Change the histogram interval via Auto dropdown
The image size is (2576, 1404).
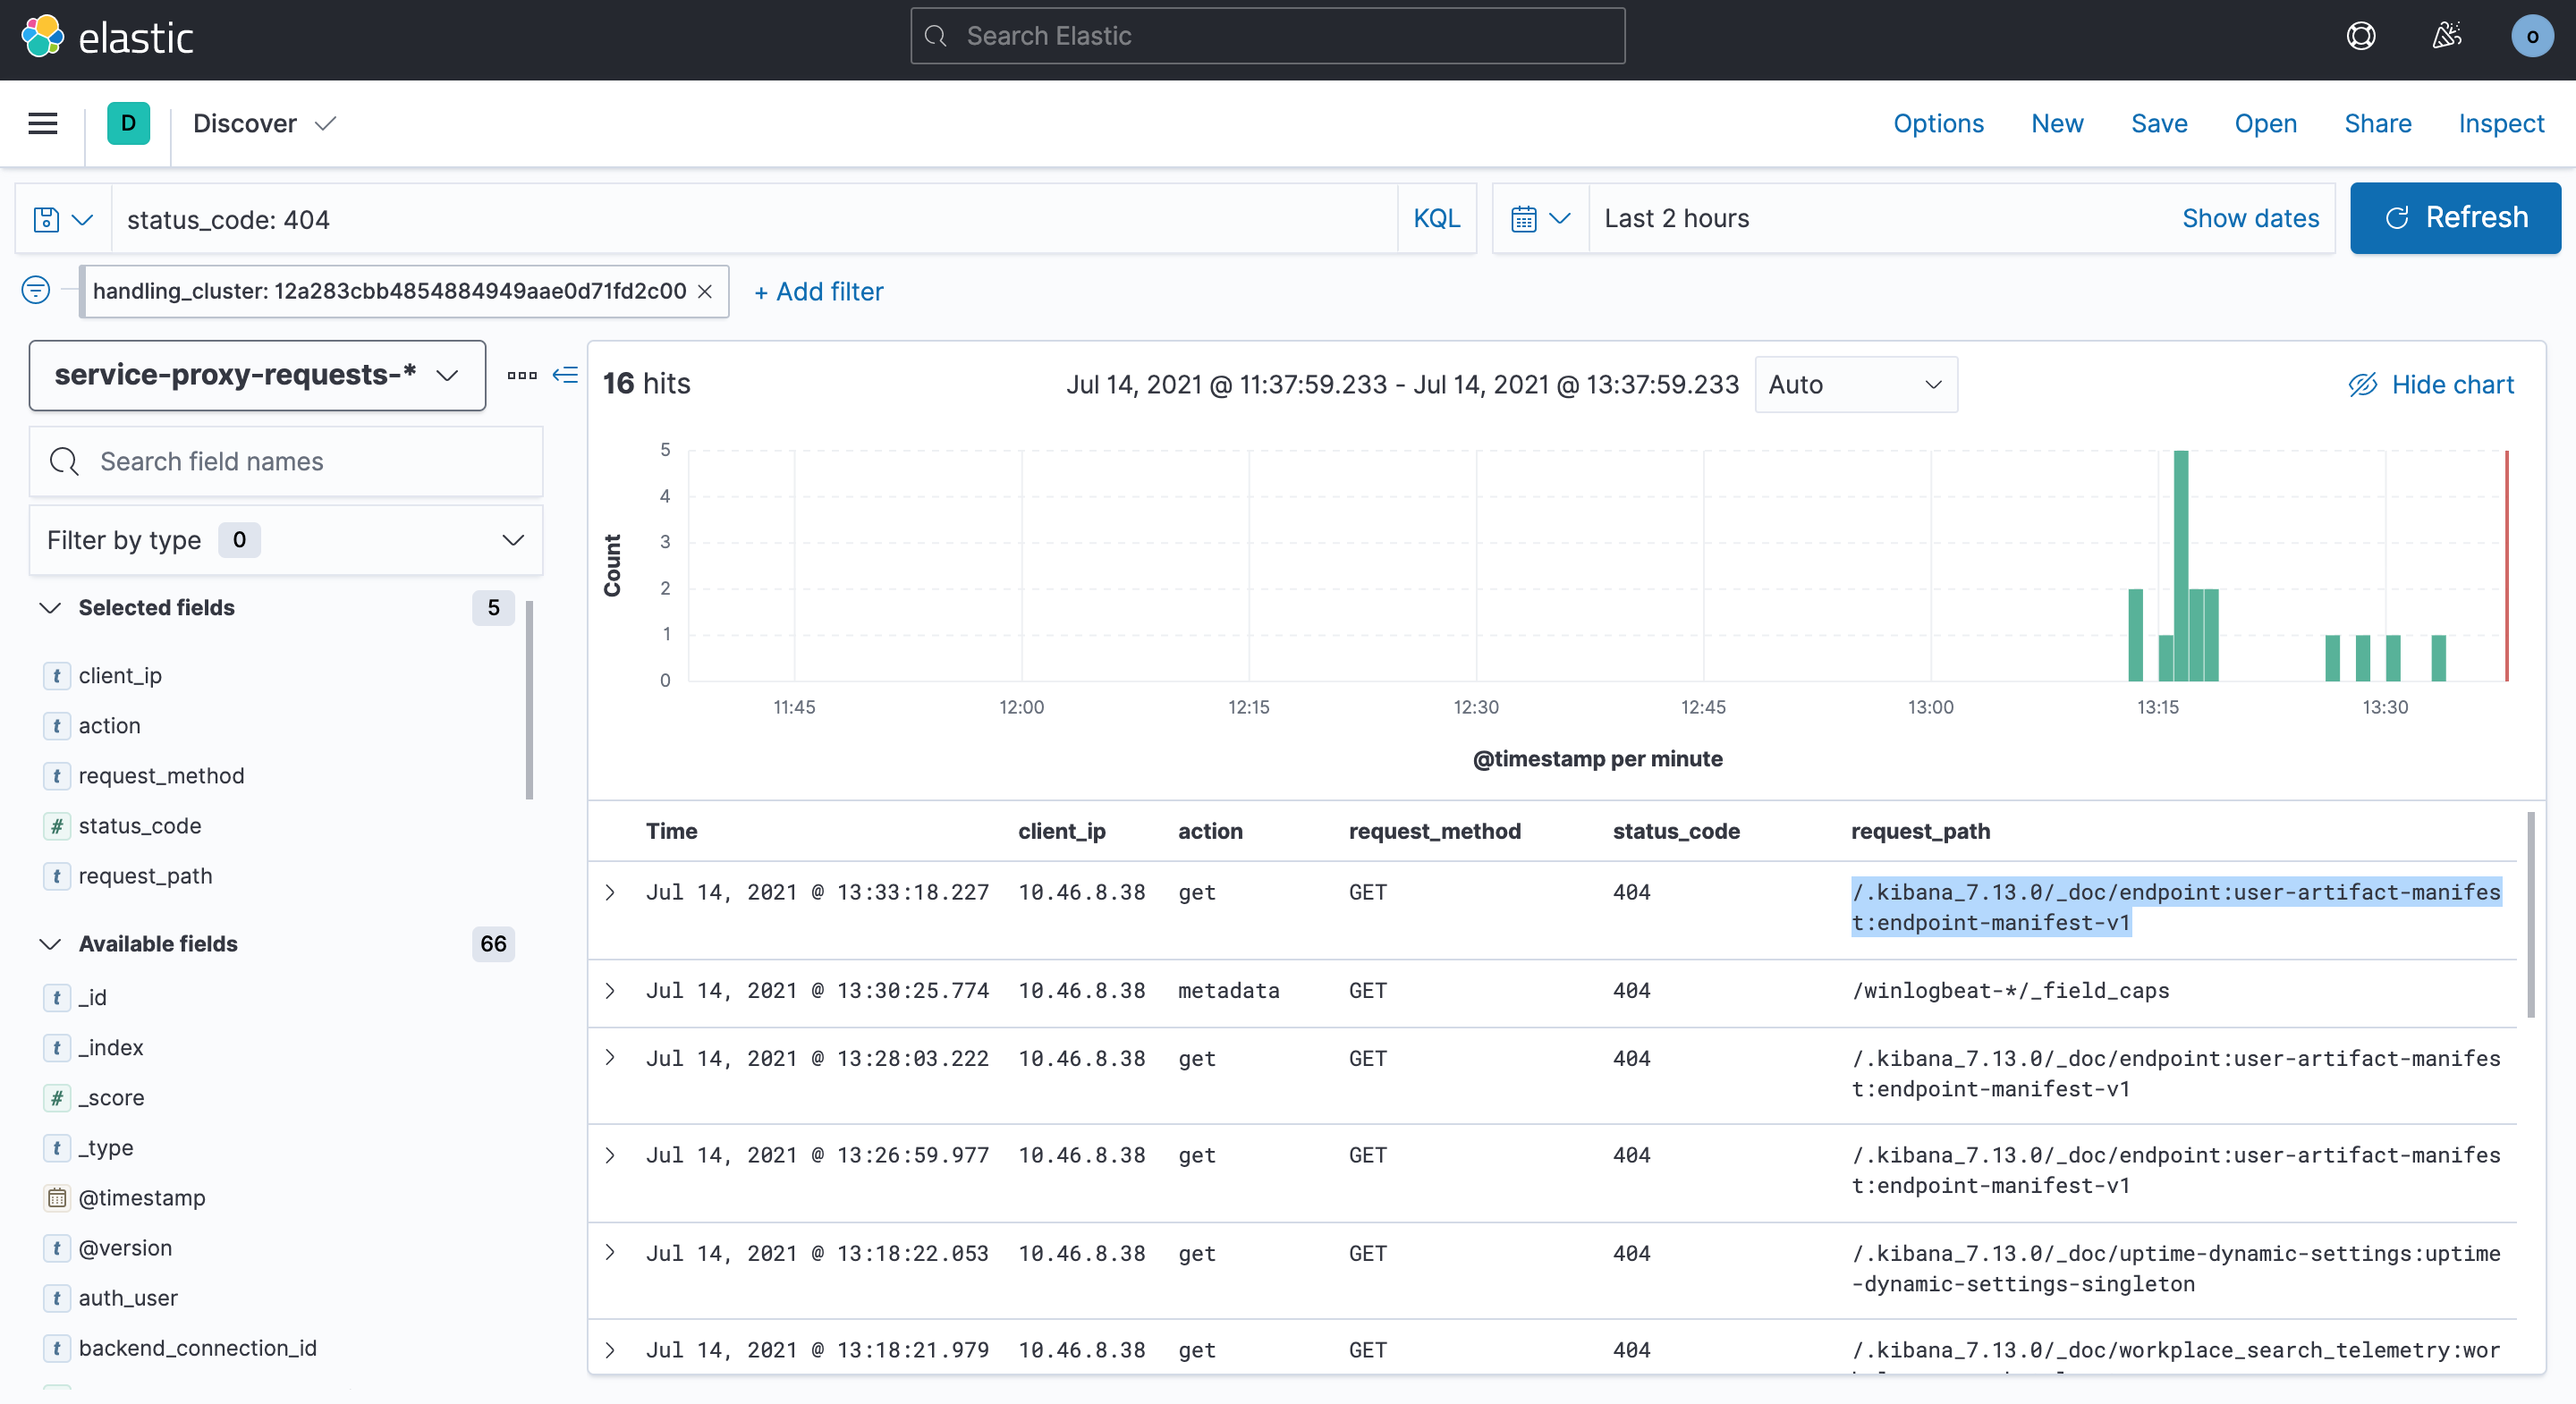pos(1855,384)
